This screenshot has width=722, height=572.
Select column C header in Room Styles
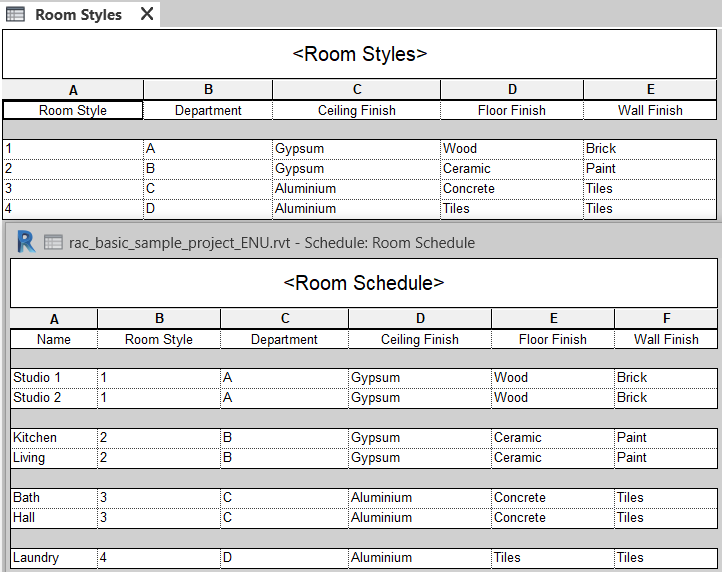point(357,89)
